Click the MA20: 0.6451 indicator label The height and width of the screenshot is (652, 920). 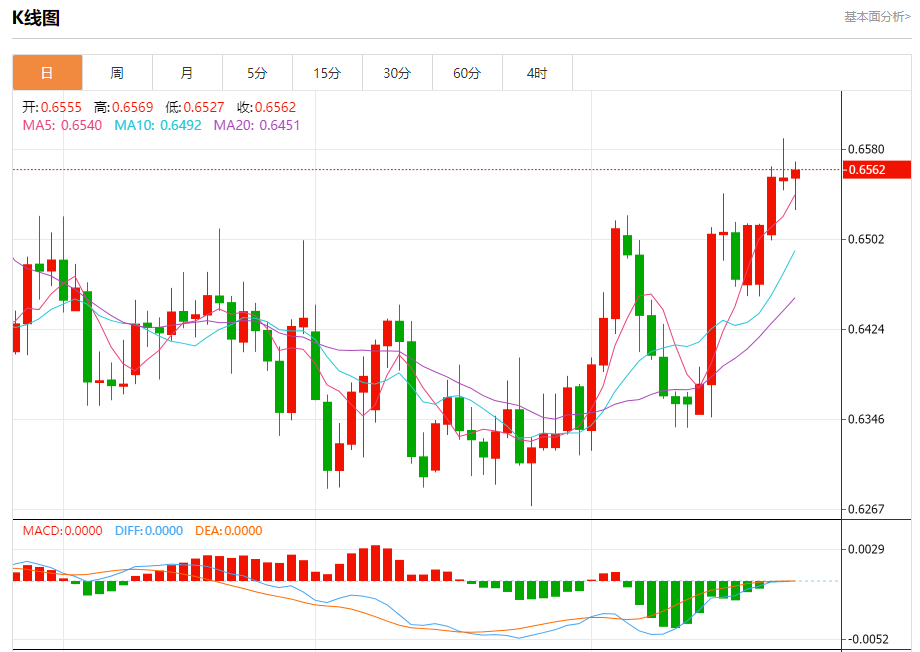tap(256, 125)
